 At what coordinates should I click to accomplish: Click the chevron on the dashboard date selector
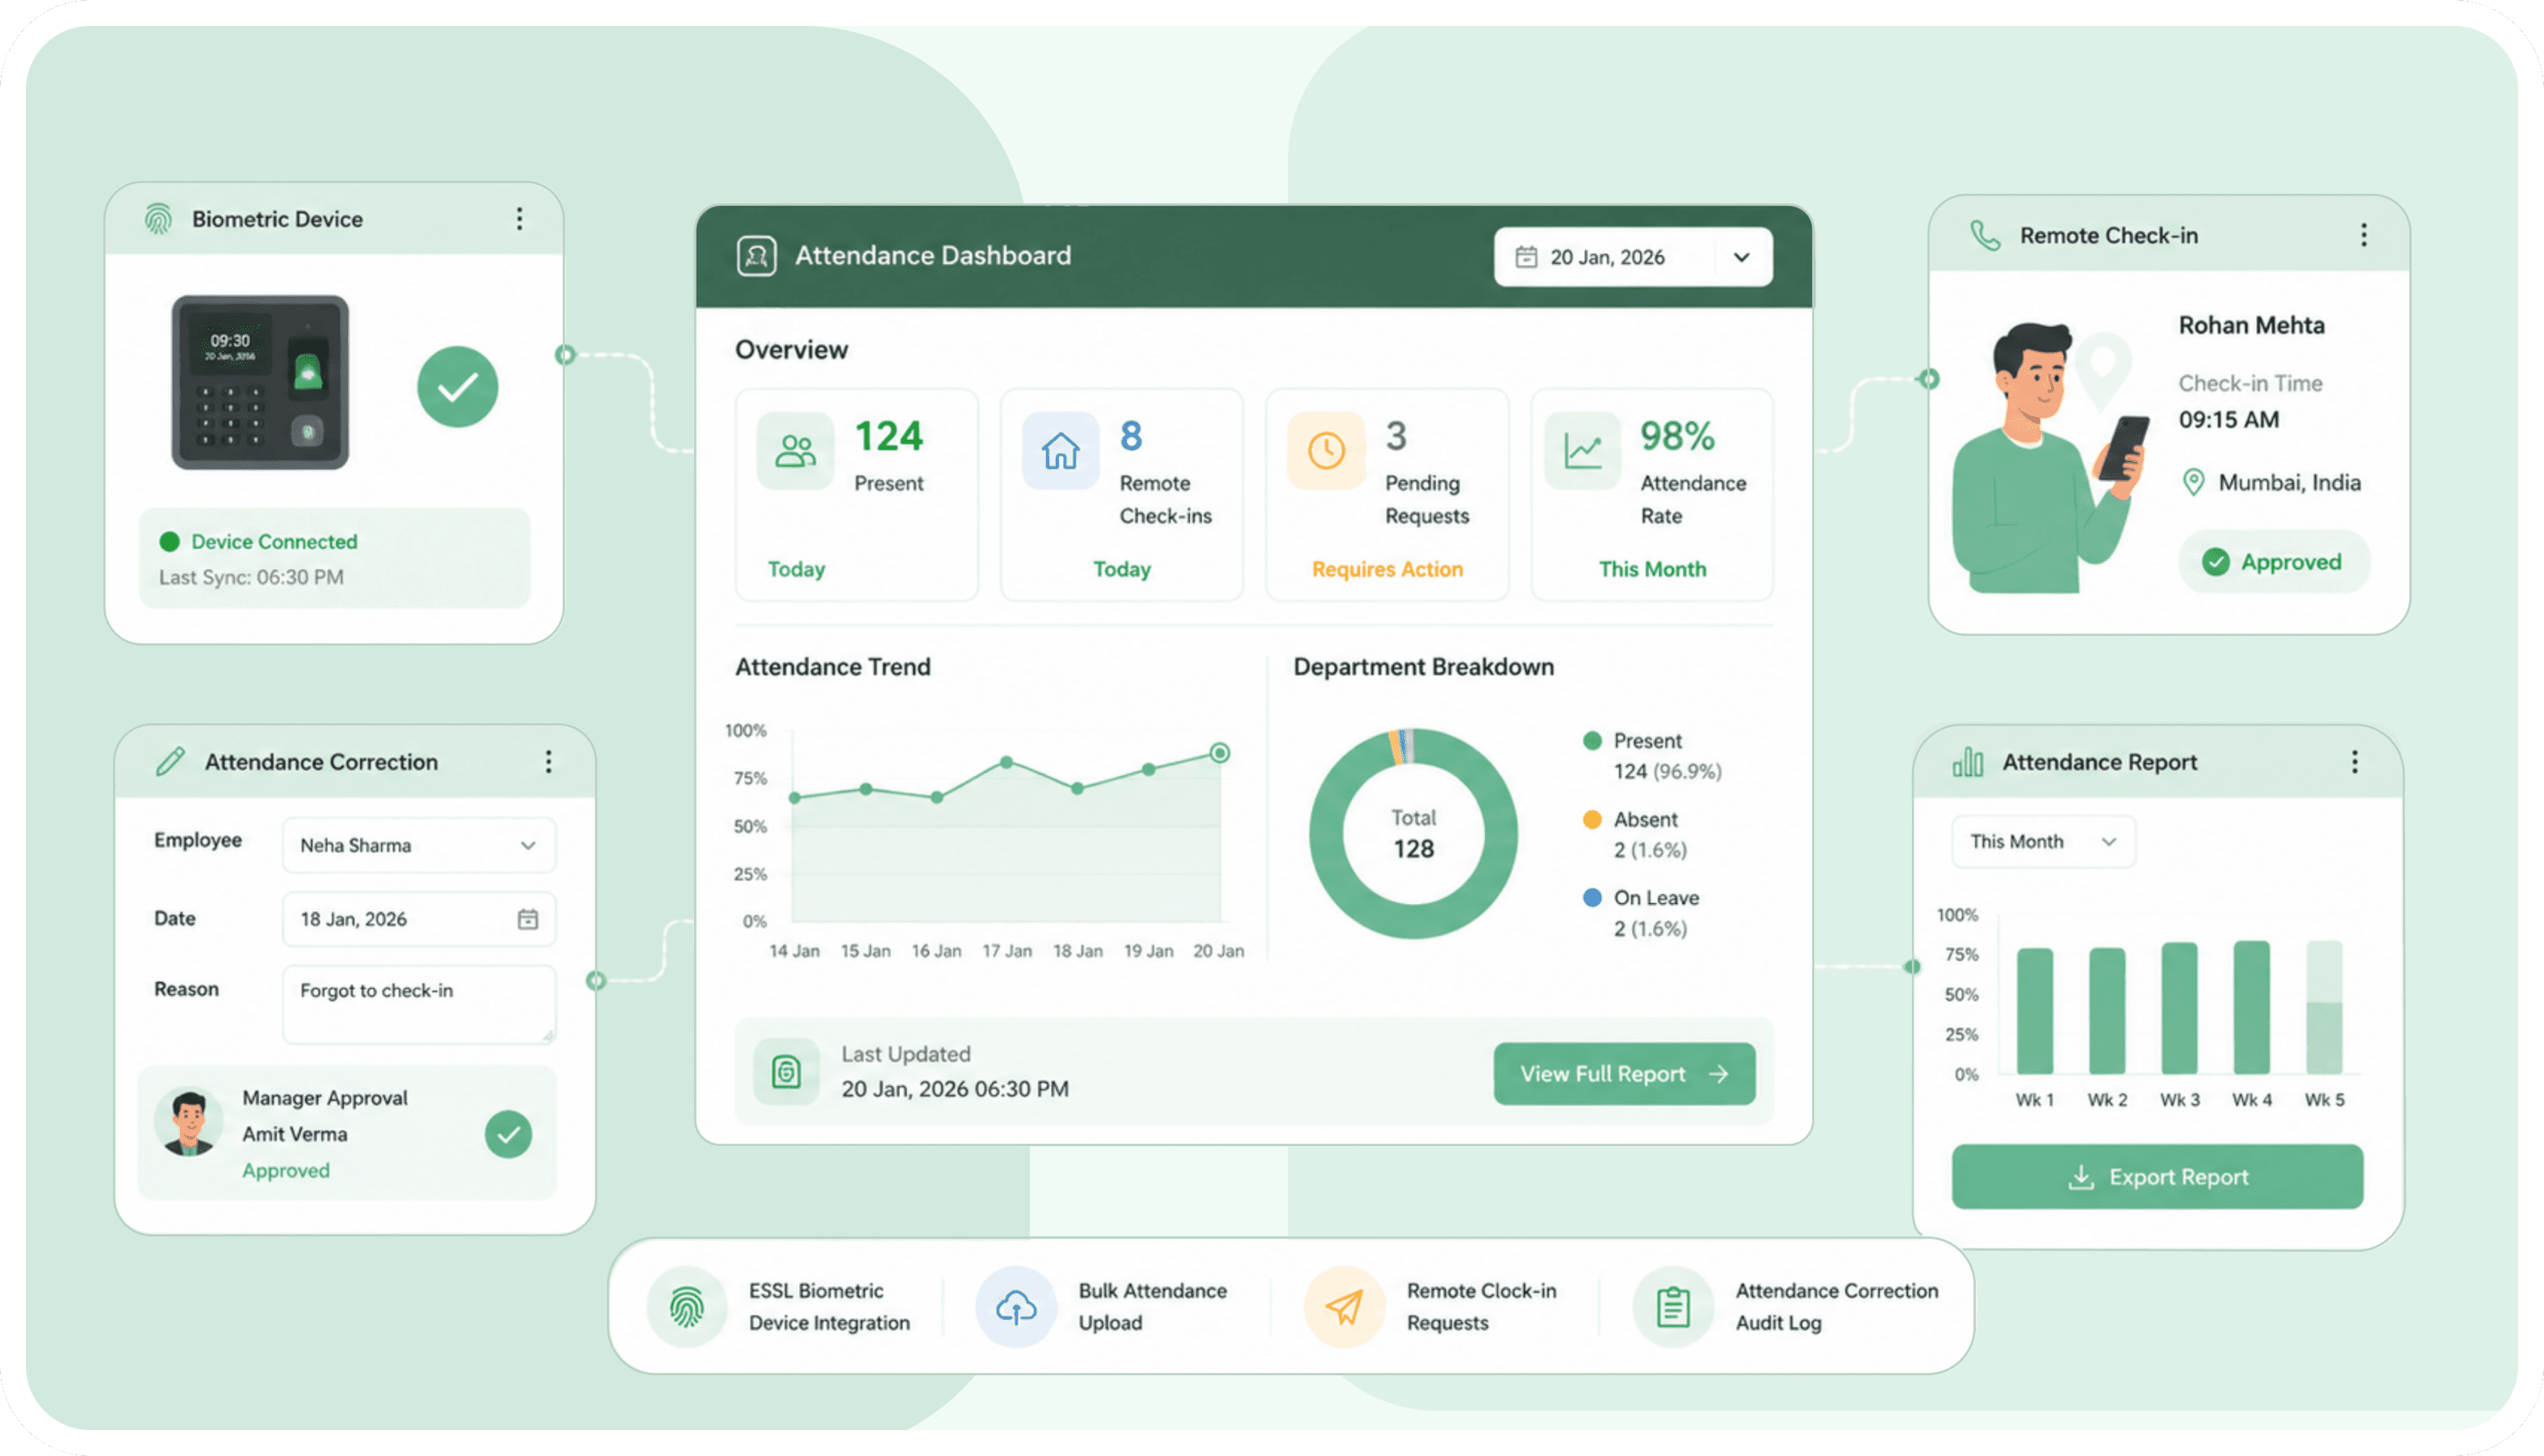(x=1741, y=257)
